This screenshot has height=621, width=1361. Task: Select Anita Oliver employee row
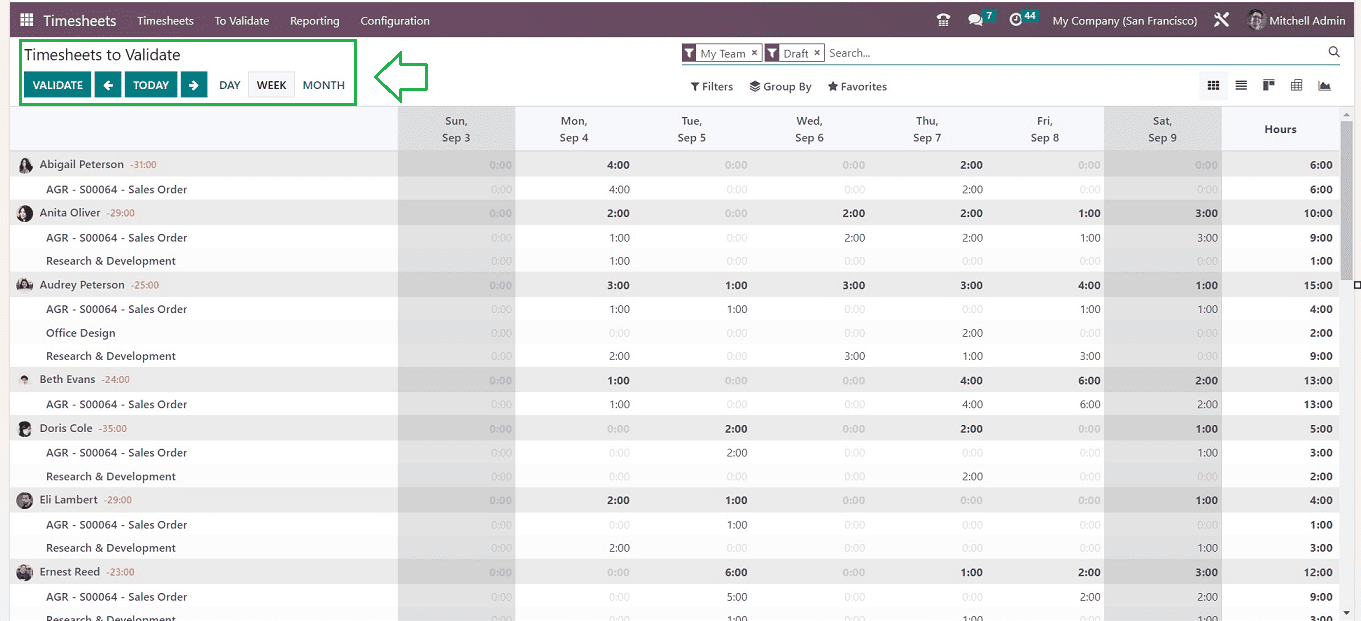click(675, 213)
